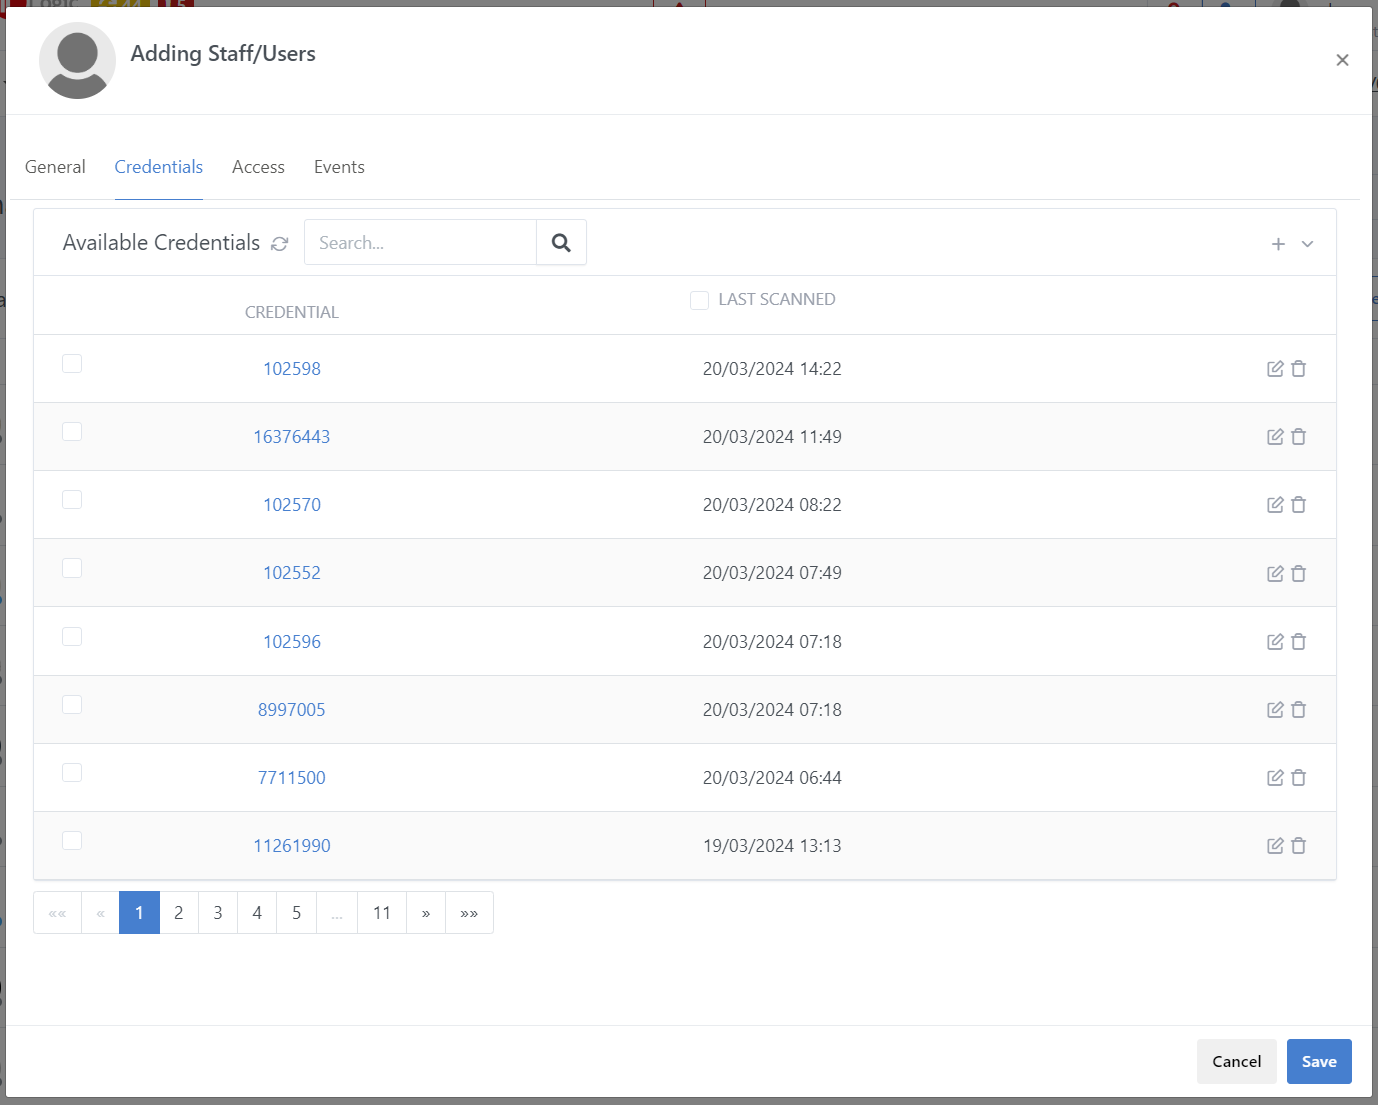
Task: Click the plus icon to add credential
Action: (1278, 244)
